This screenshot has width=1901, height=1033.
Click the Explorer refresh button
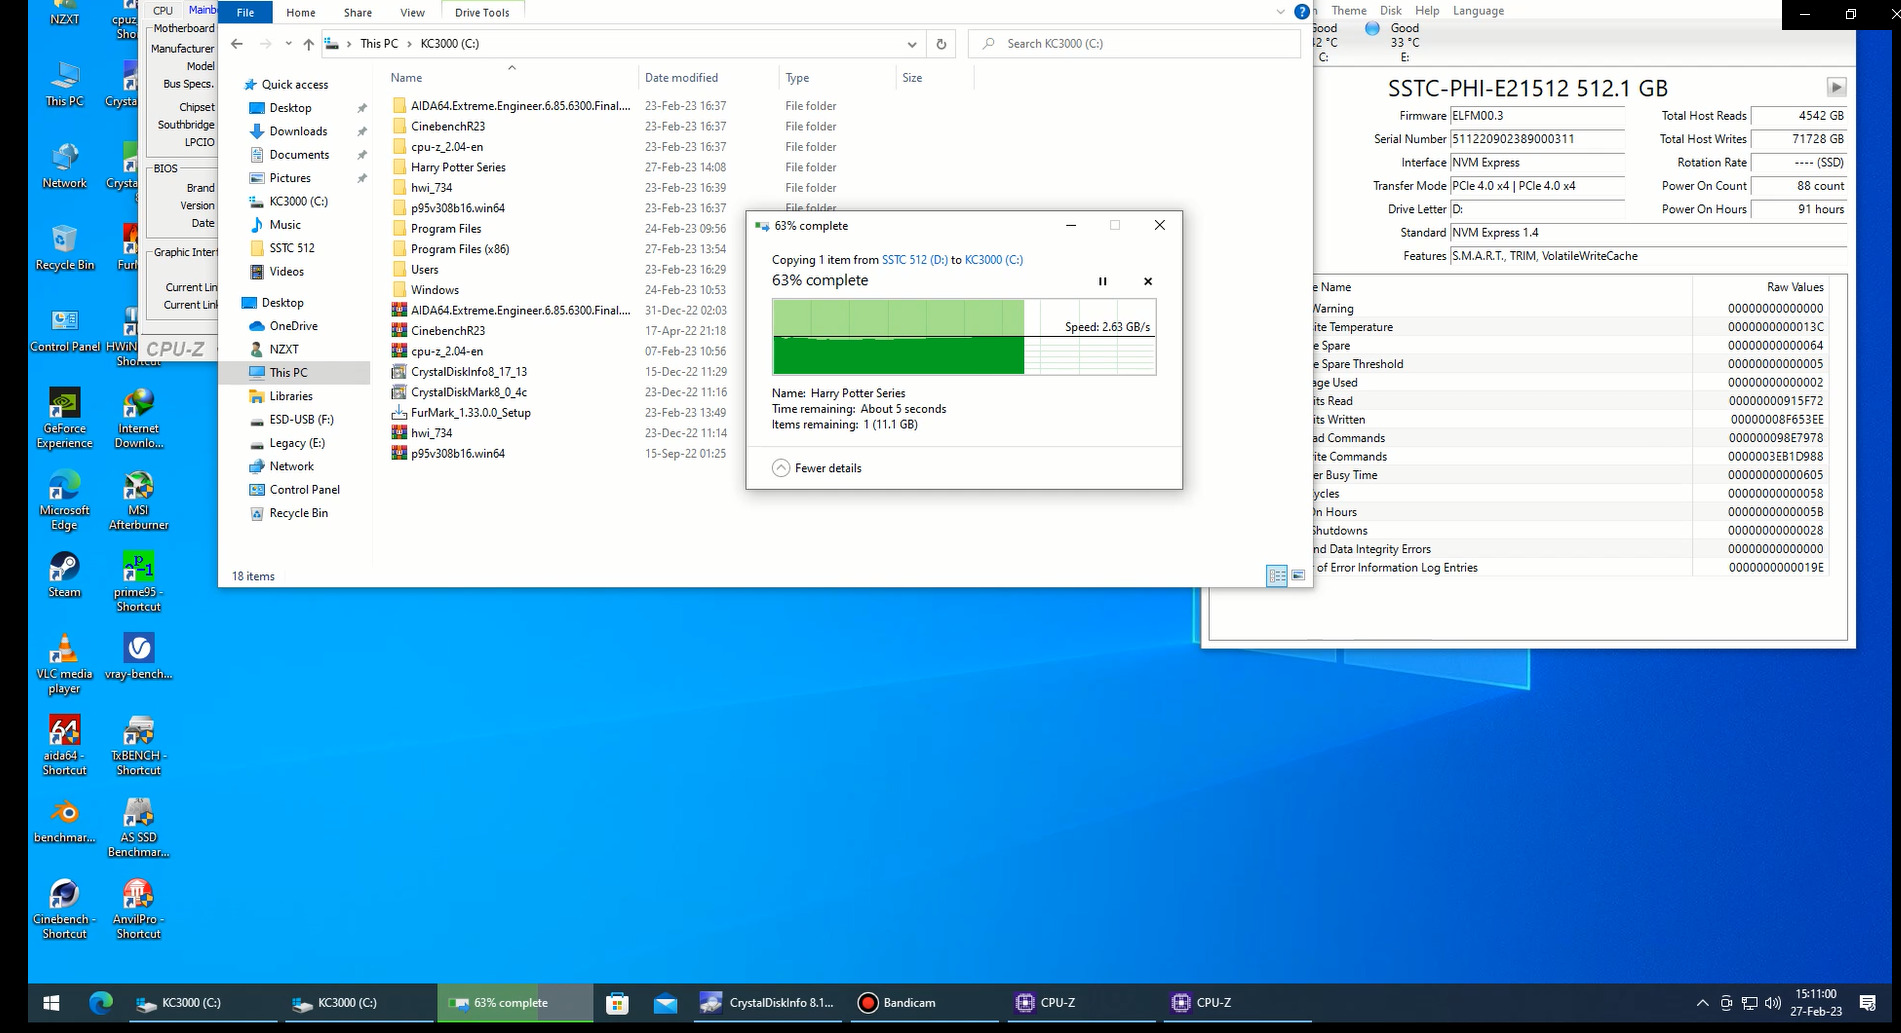coord(941,44)
